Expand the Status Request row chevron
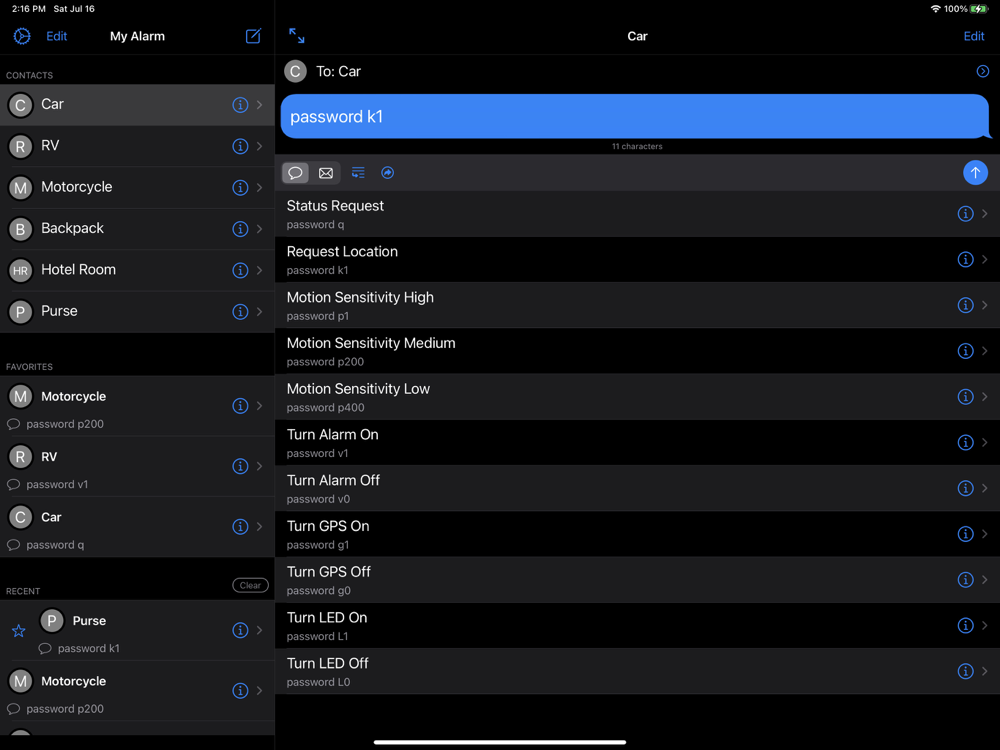The height and width of the screenshot is (750, 1000). (985, 214)
